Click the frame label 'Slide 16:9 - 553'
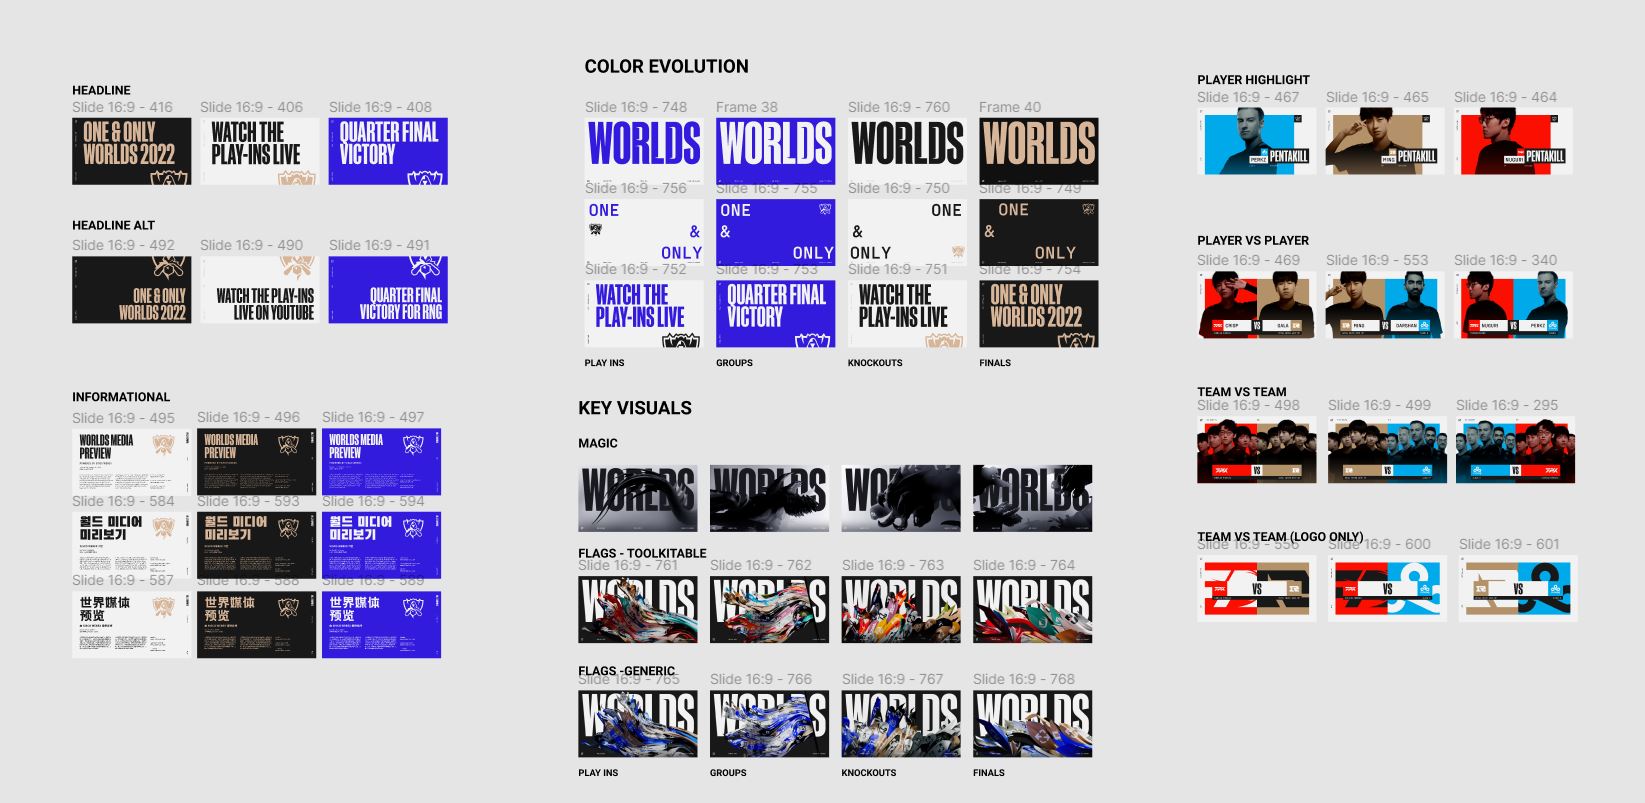Image resolution: width=1645 pixels, height=803 pixels. point(1377,260)
